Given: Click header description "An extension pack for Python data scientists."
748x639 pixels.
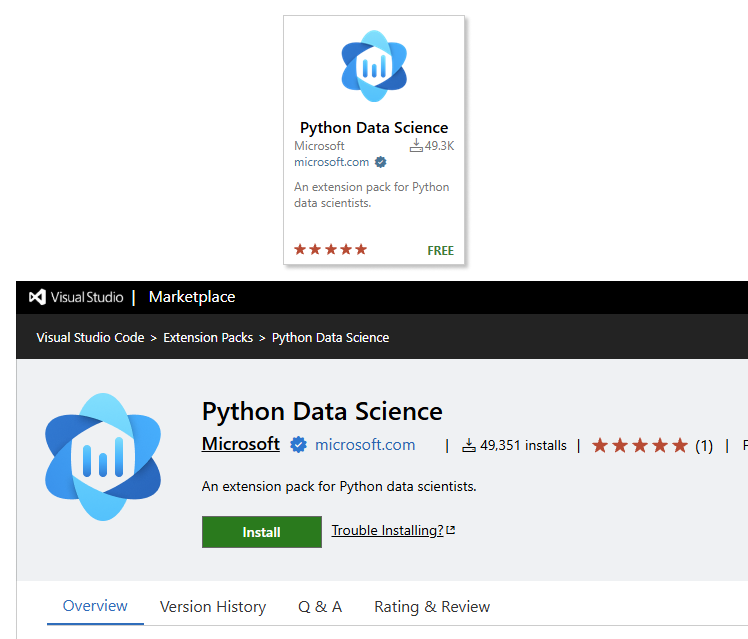Looking at the screenshot, I should (339, 486).
